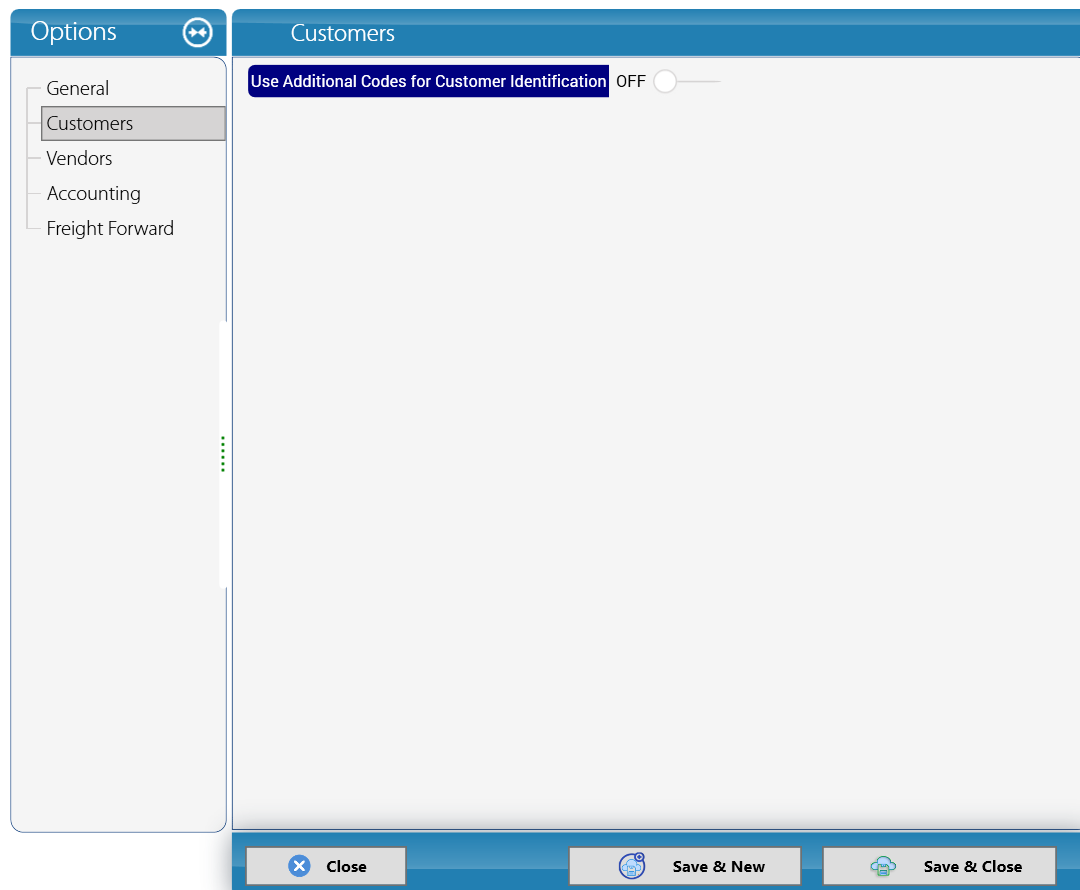This screenshot has width=1080, height=890.
Task: Click the Save & Close button label
Action: pyautogui.click(x=973, y=867)
